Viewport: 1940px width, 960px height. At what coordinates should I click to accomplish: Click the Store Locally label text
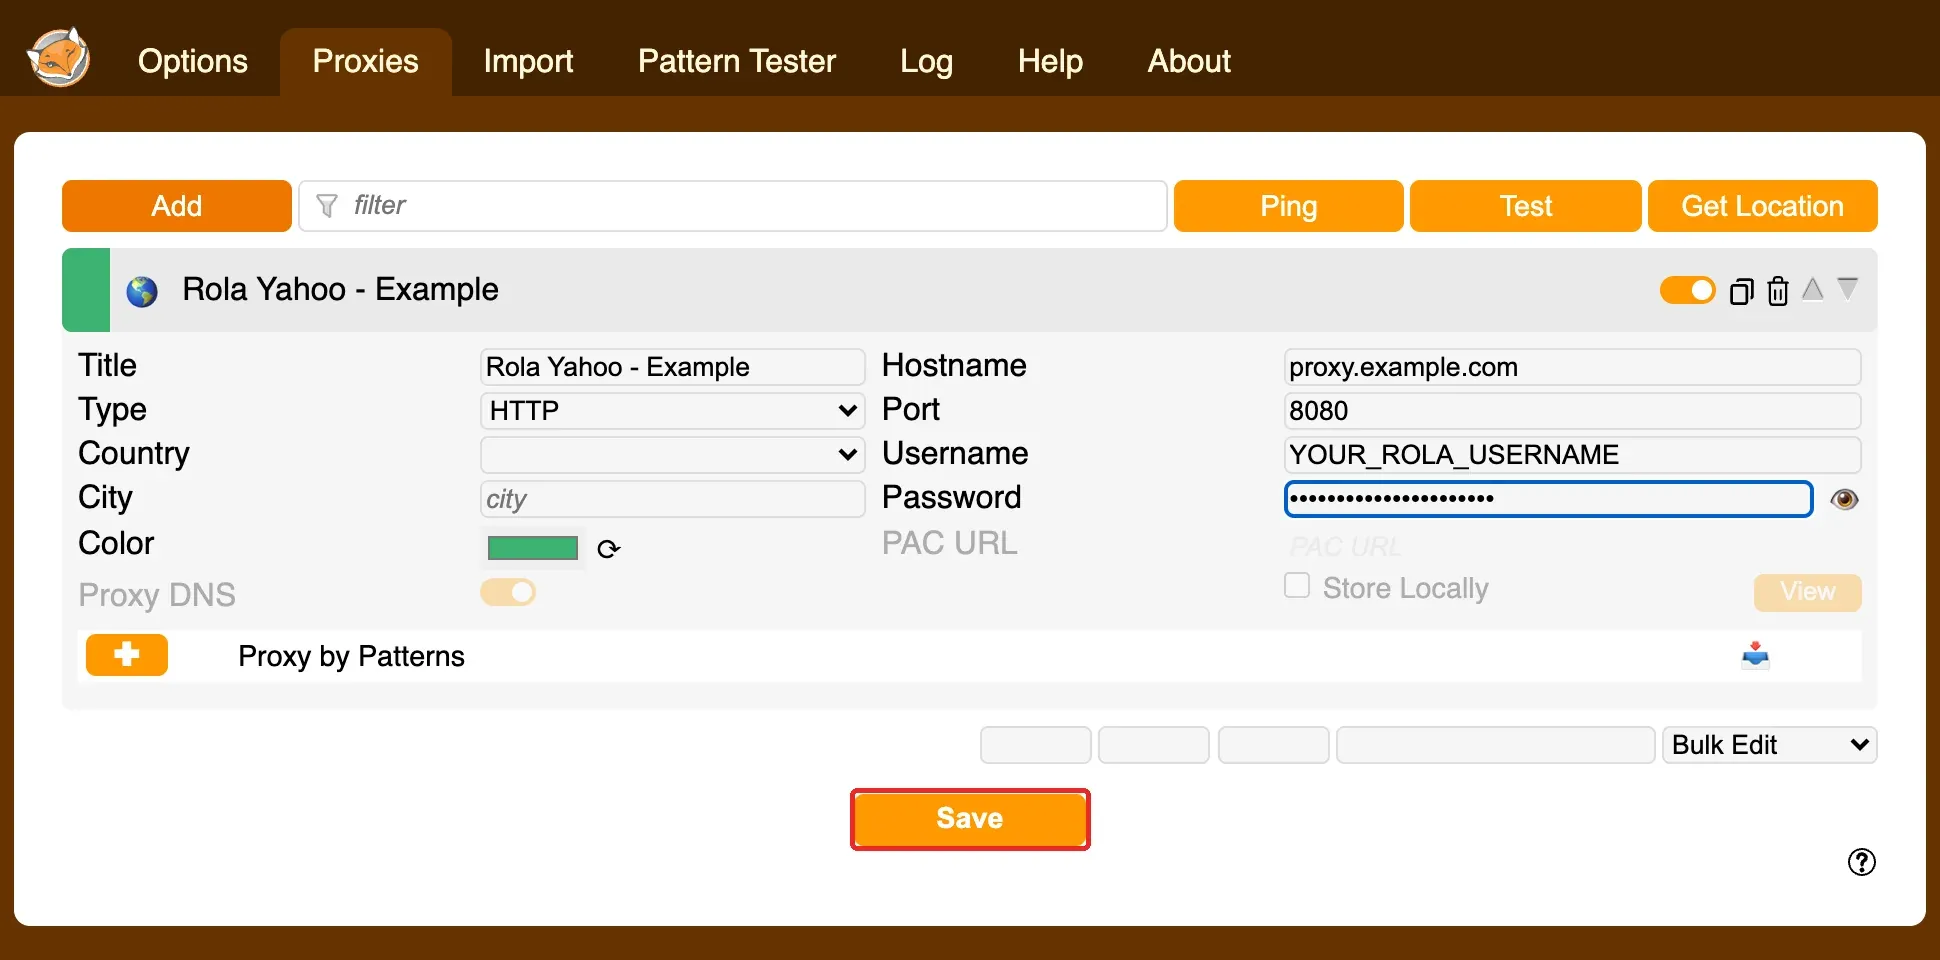click(1405, 588)
